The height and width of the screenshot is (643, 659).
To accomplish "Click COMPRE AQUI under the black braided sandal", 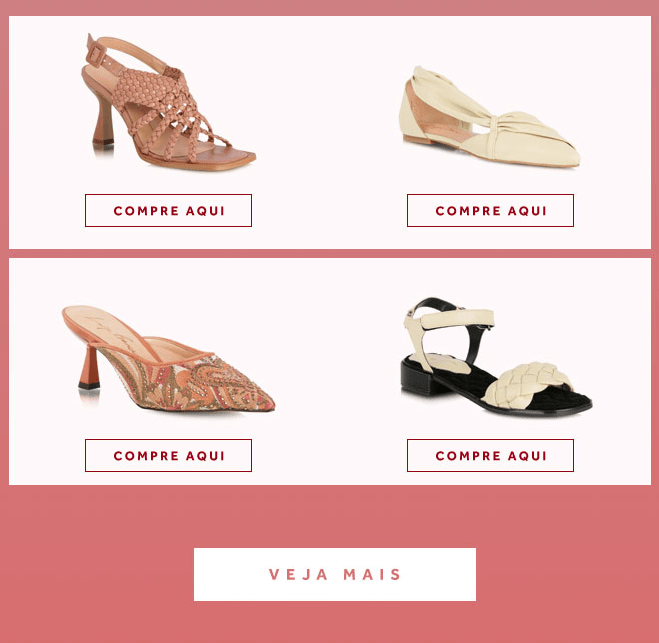I will pos(490,456).
